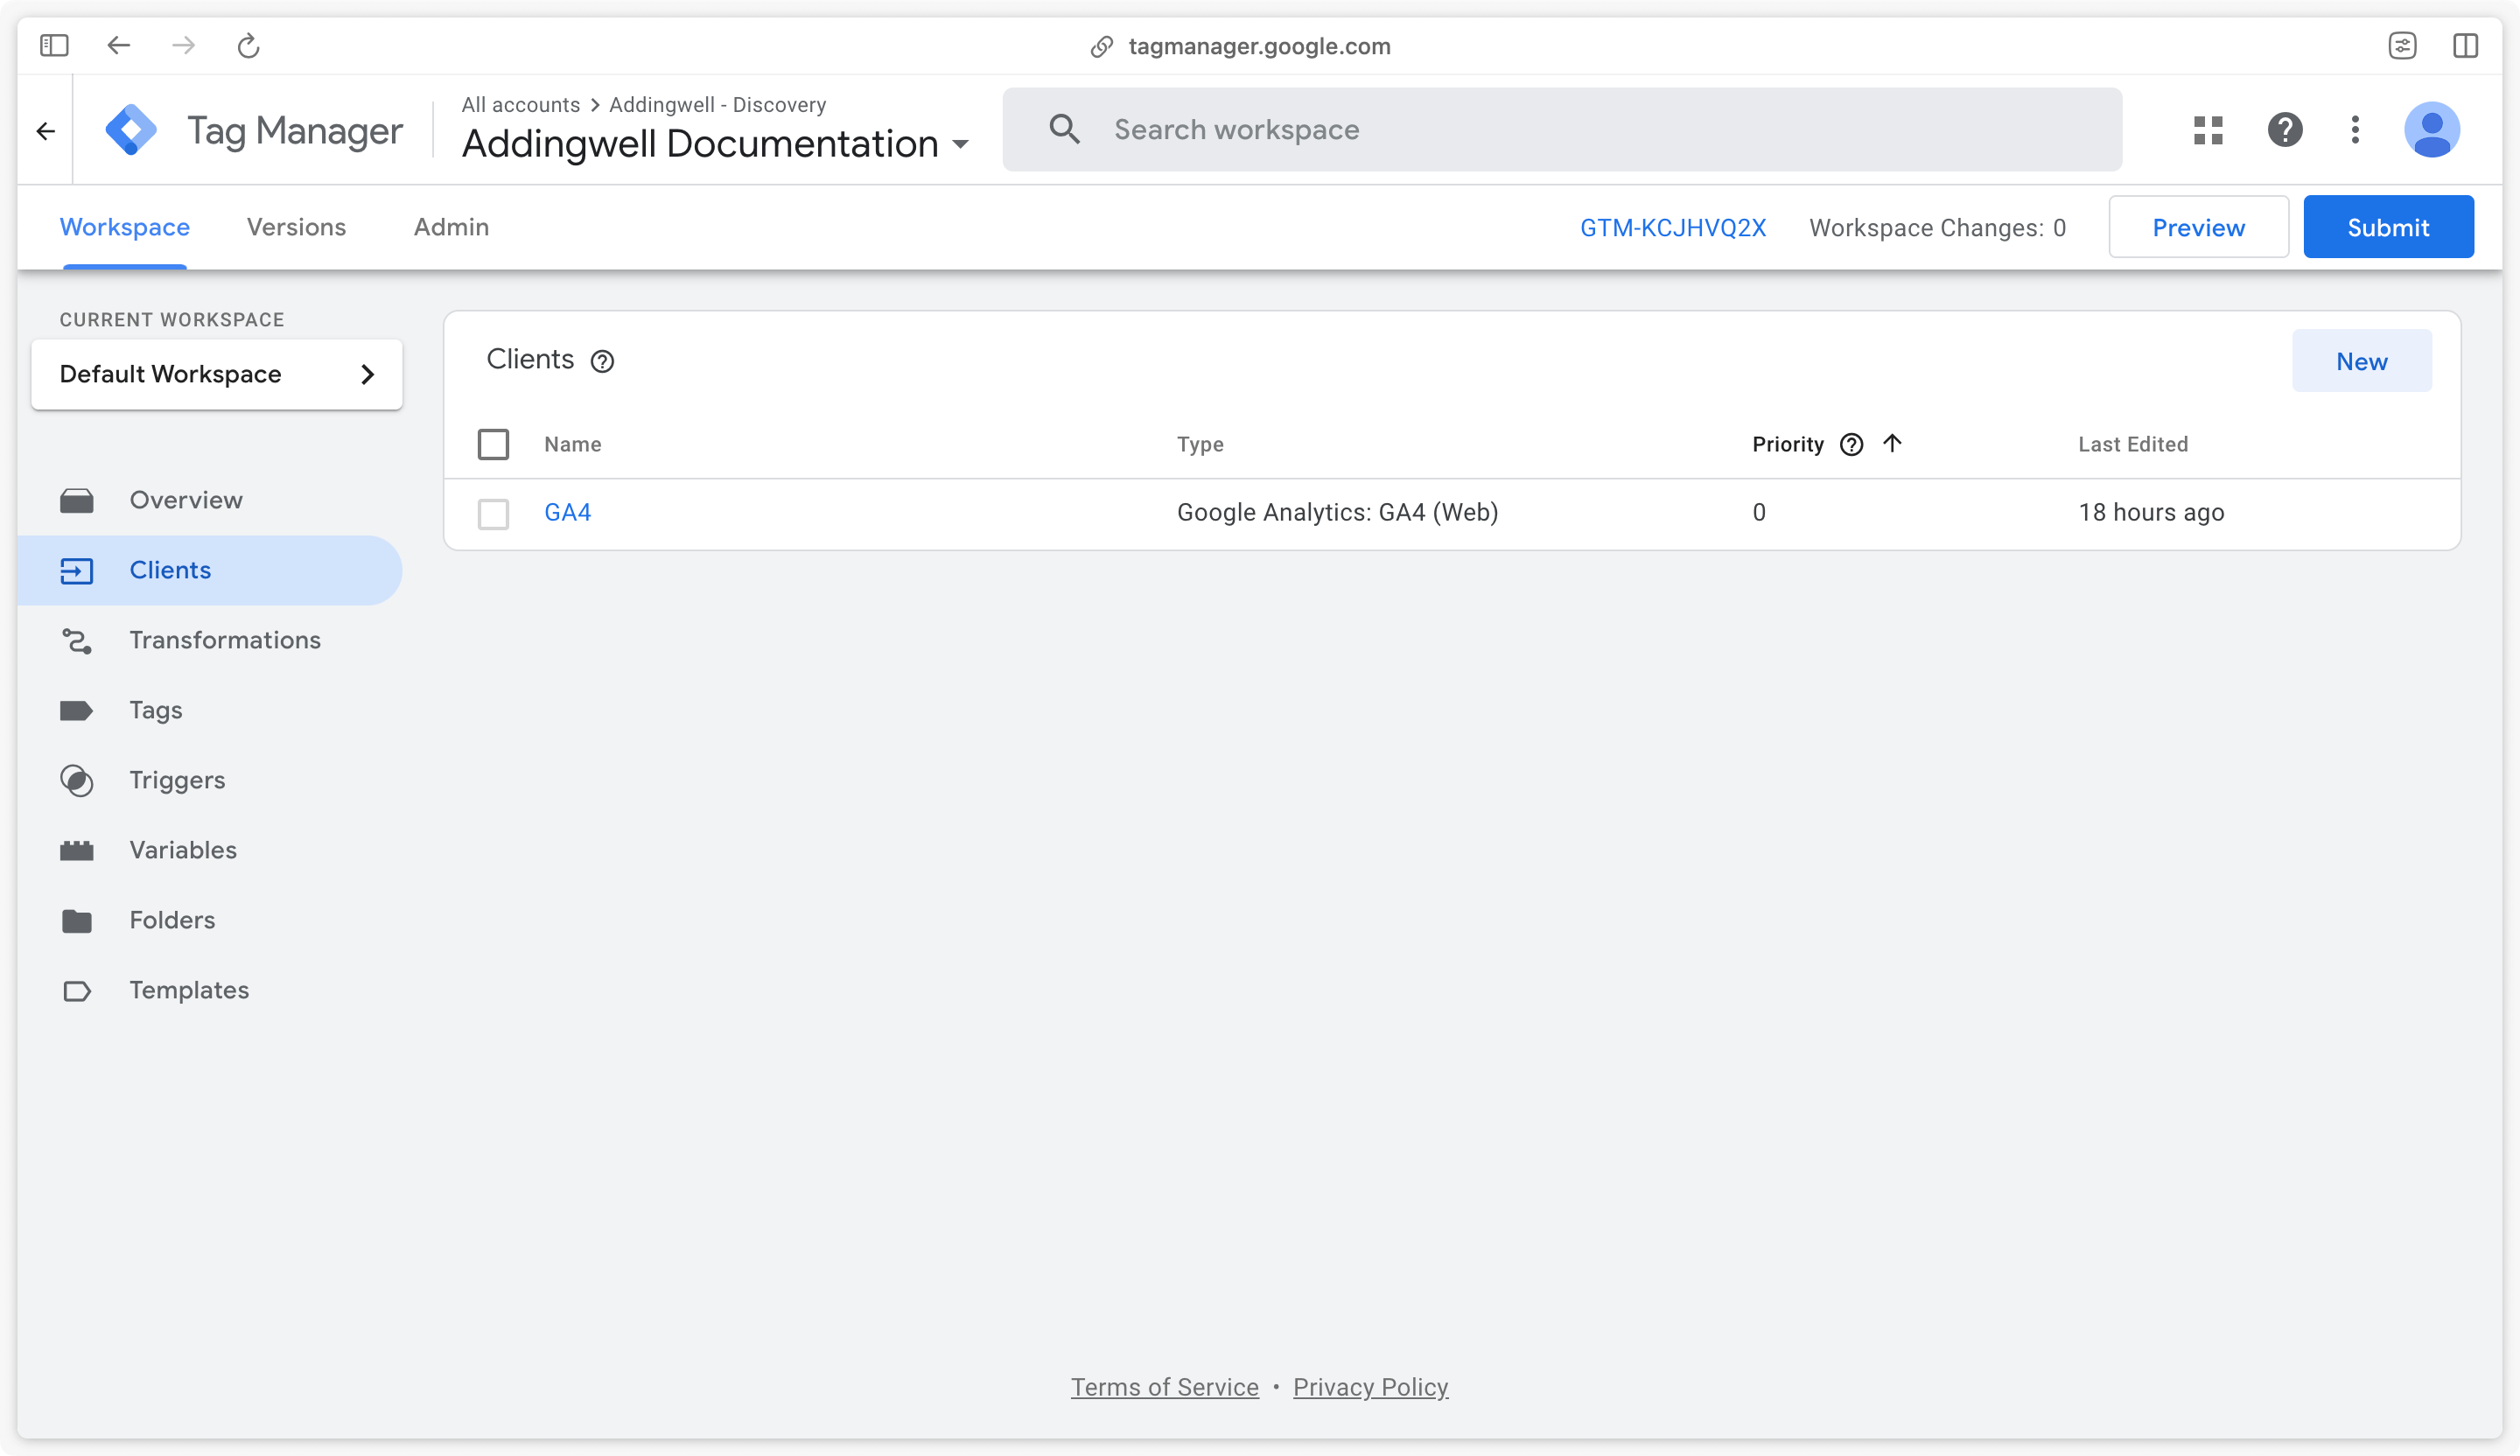This screenshot has height=1456, width=2520.
Task: Click the priority value 0 in GA4 row
Action: click(1759, 512)
